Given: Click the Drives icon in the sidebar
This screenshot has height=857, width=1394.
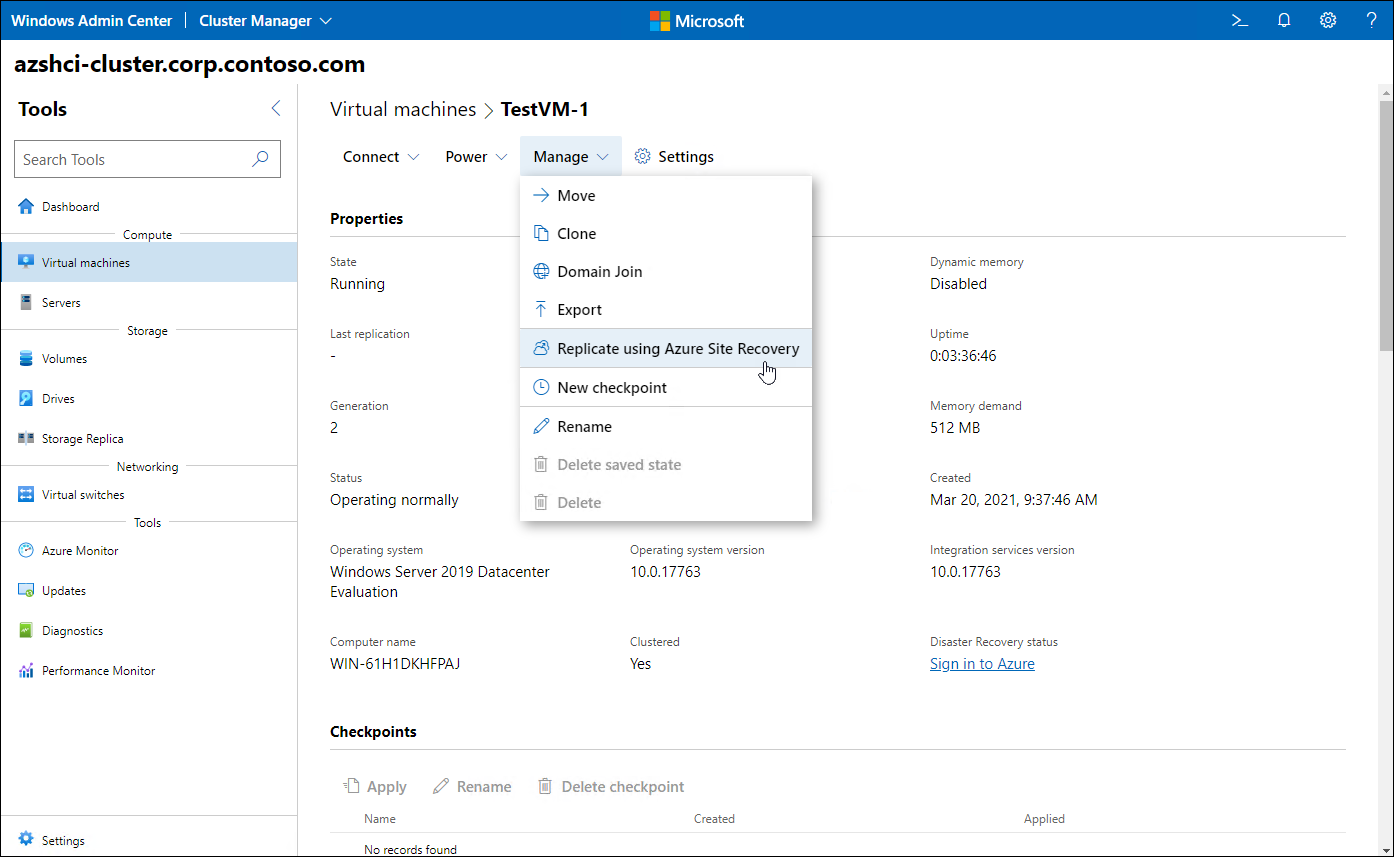Looking at the screenshot, I should [x=26, y=399].
